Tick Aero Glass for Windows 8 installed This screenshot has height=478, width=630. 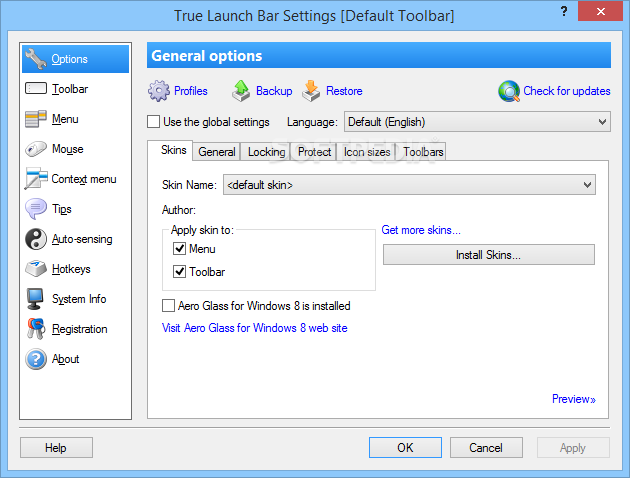click(168, 306)
